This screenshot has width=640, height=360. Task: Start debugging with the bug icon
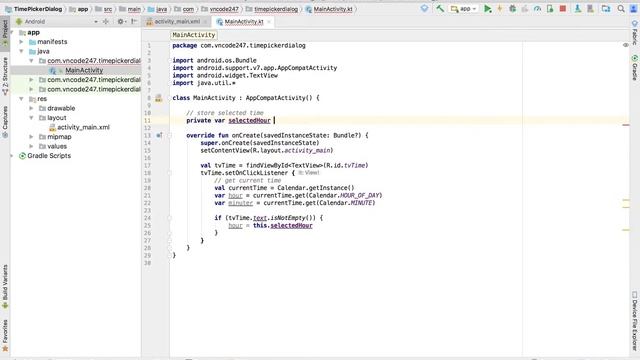[x=512, y=9]
